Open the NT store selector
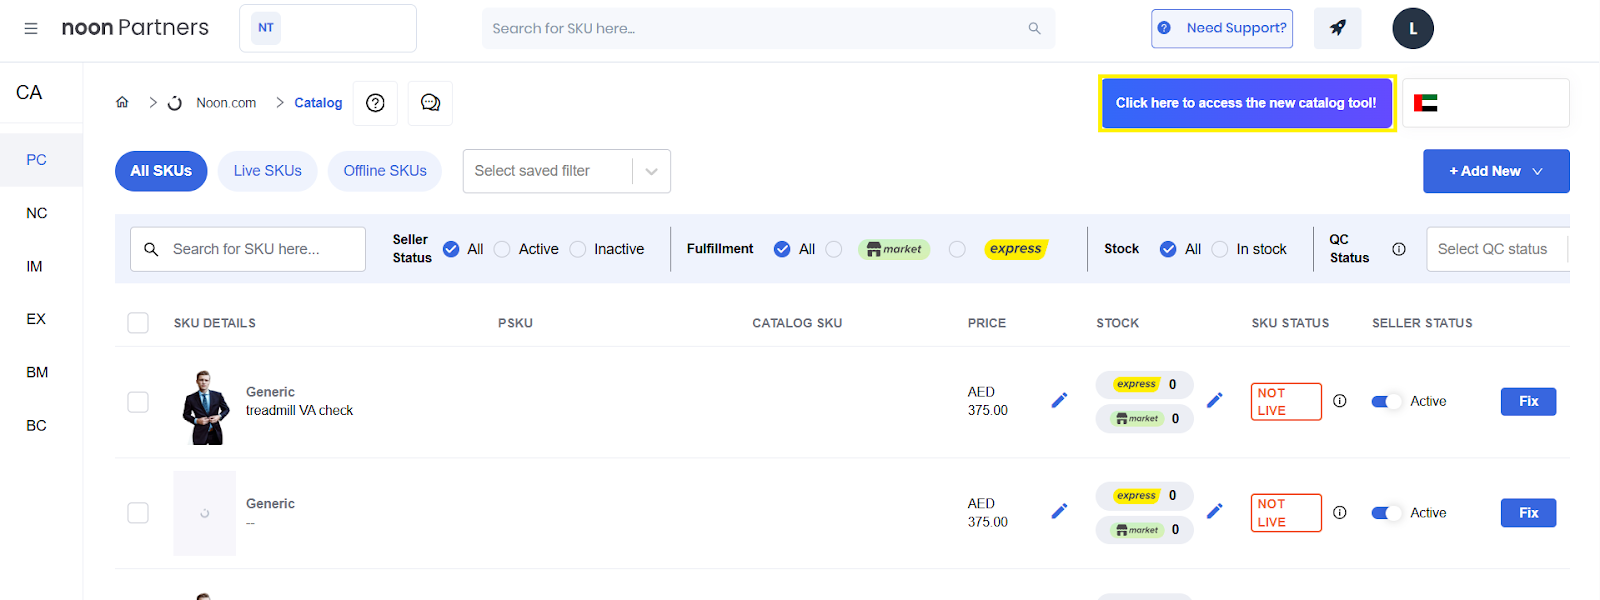The height and width of the screenshot is (600, 1600). click(328, 28)
